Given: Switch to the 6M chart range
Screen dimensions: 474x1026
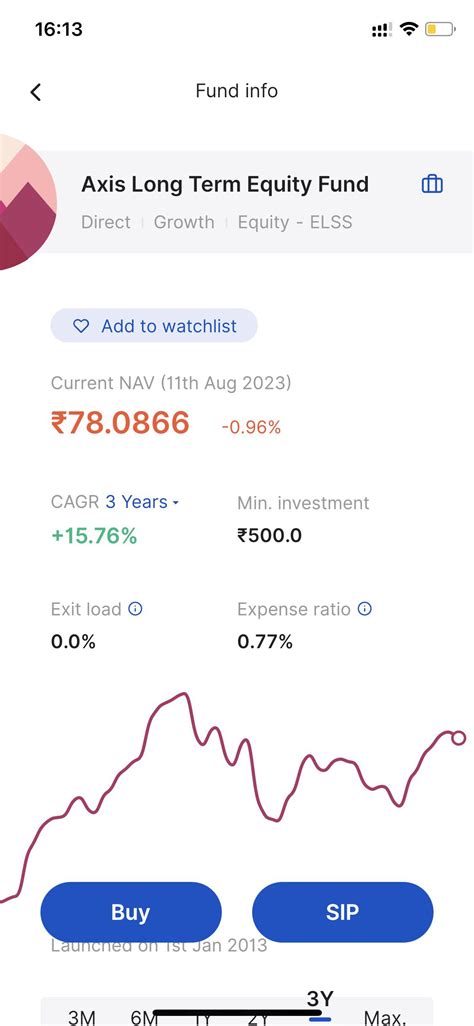Looking at the screenshot, I should [x=145, y=1017].
